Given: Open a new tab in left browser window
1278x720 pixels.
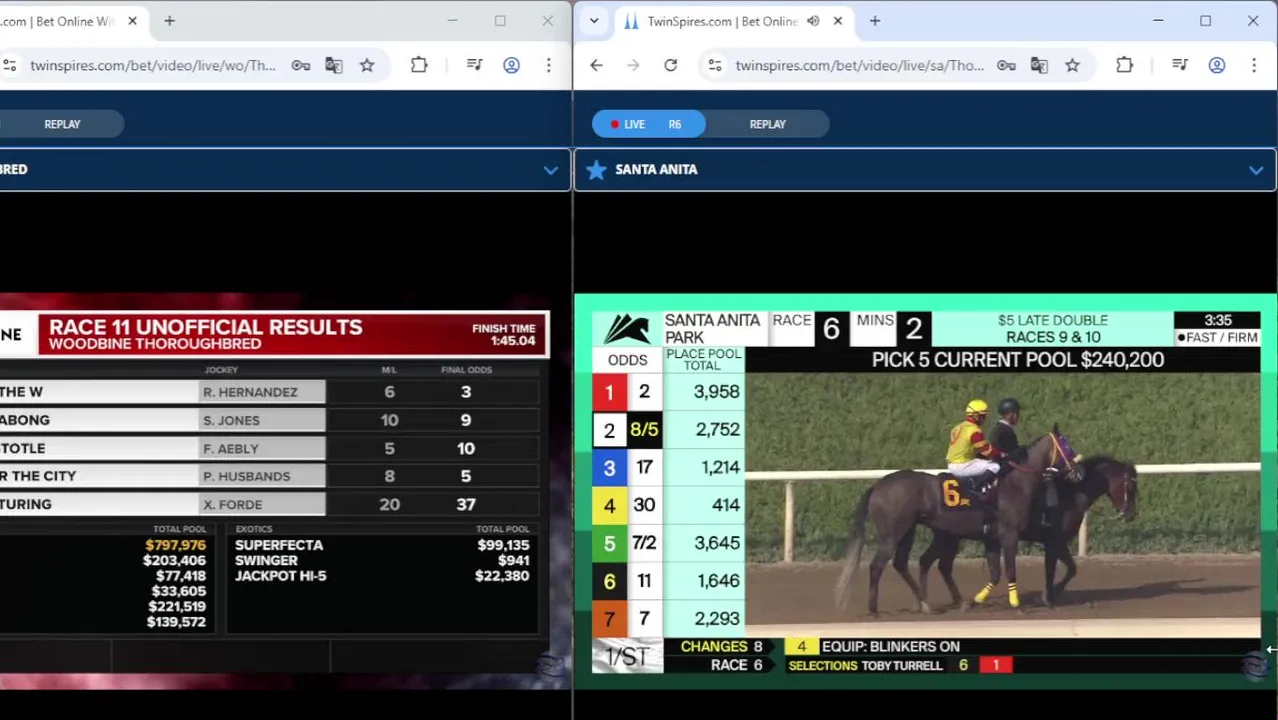Looking at the screenshot, I should pos(169,21).
